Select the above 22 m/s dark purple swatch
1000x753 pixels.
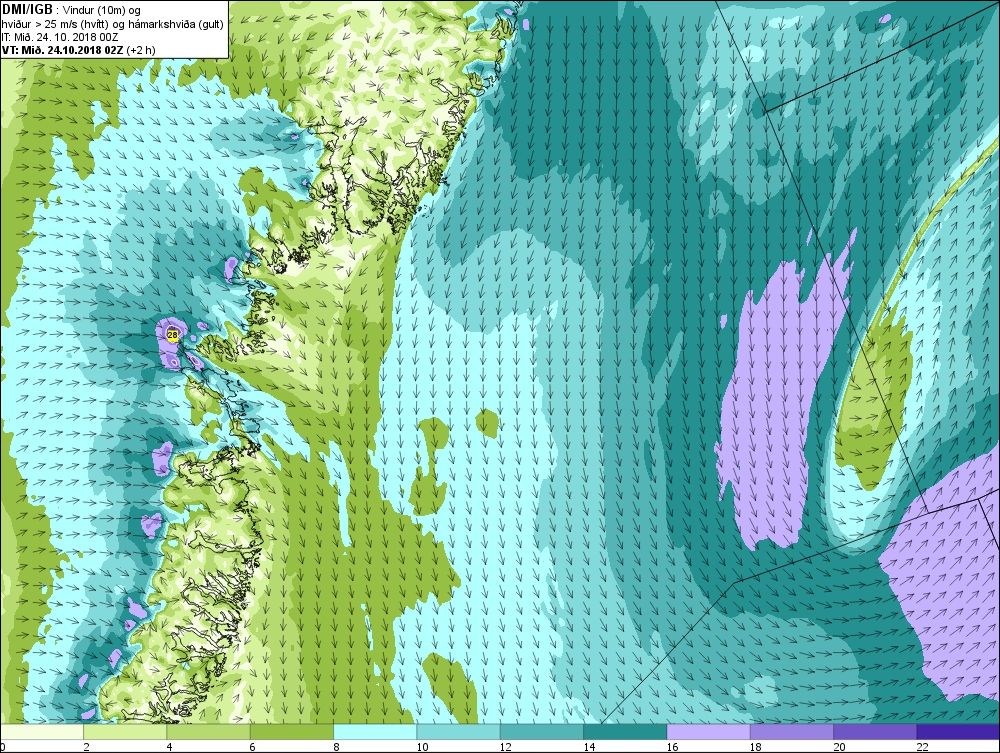point(958,731)
